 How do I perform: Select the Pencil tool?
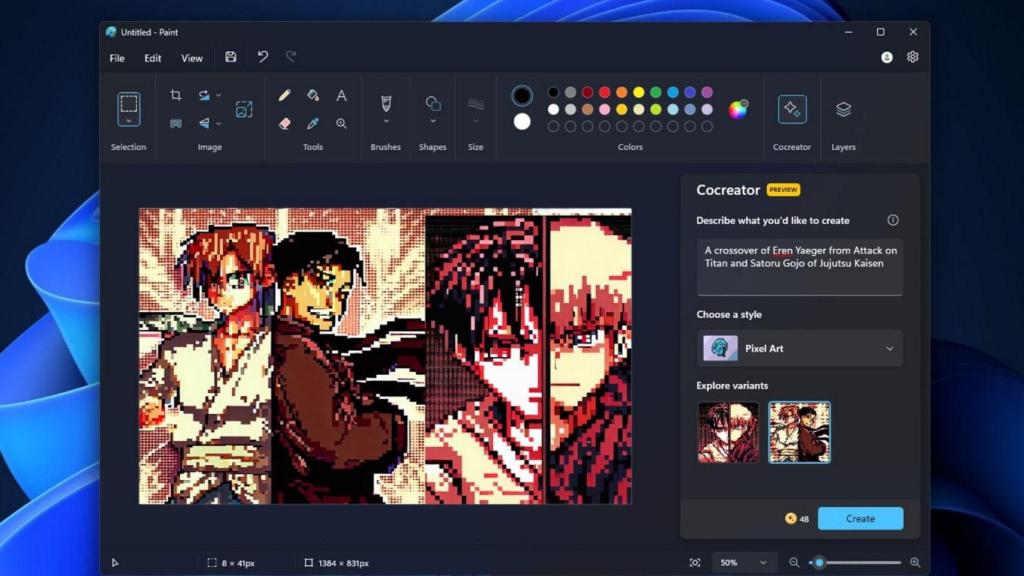(x=284, y=95)
